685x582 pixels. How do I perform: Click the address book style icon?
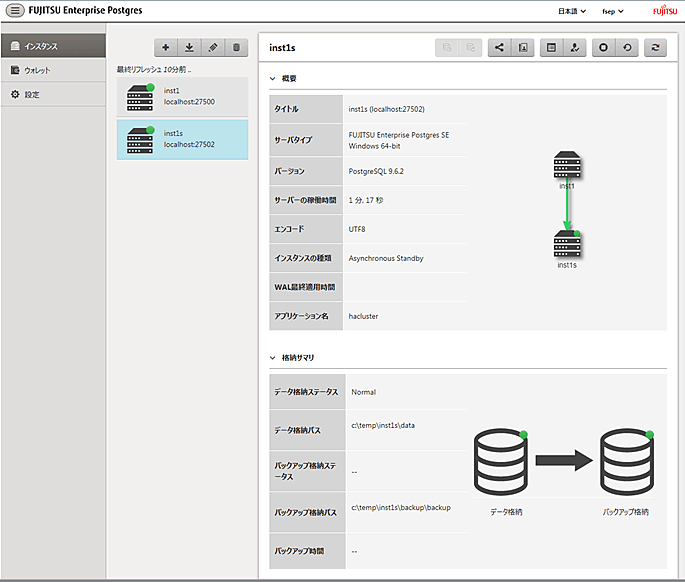(523, 47)
